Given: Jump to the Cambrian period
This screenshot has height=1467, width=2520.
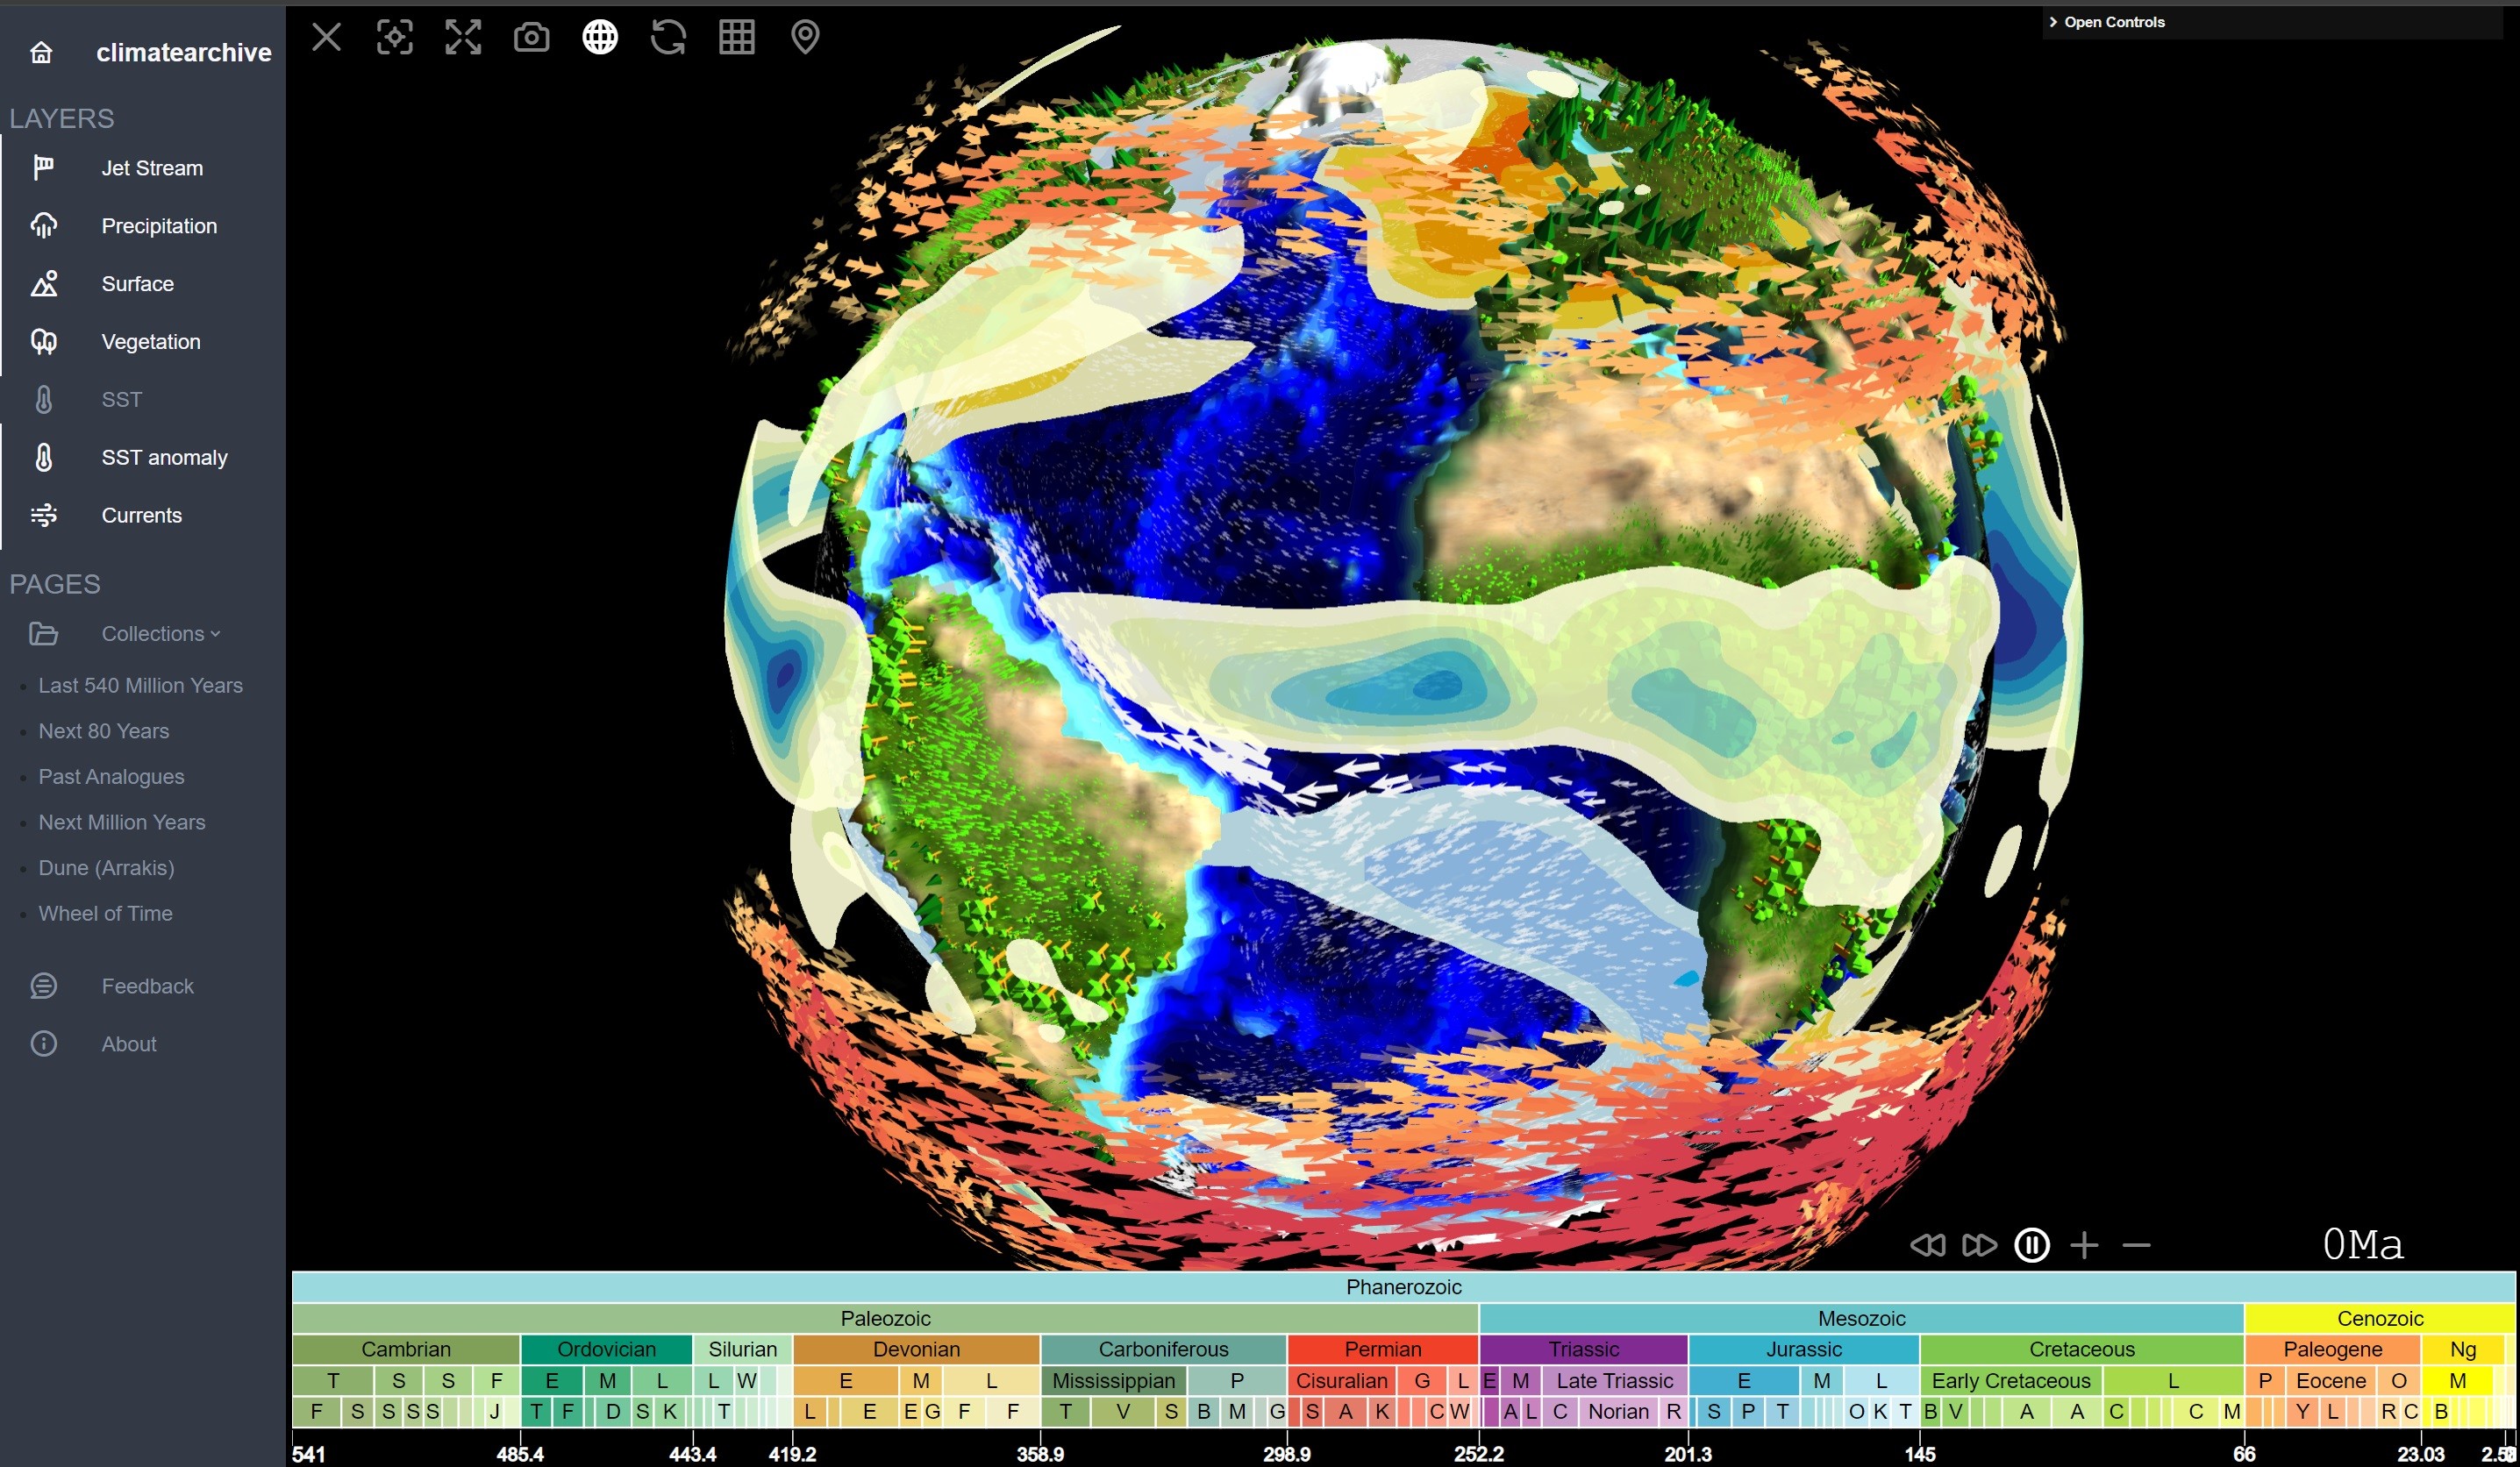Looking at the screenshot, I should [x=406, y=1349].
